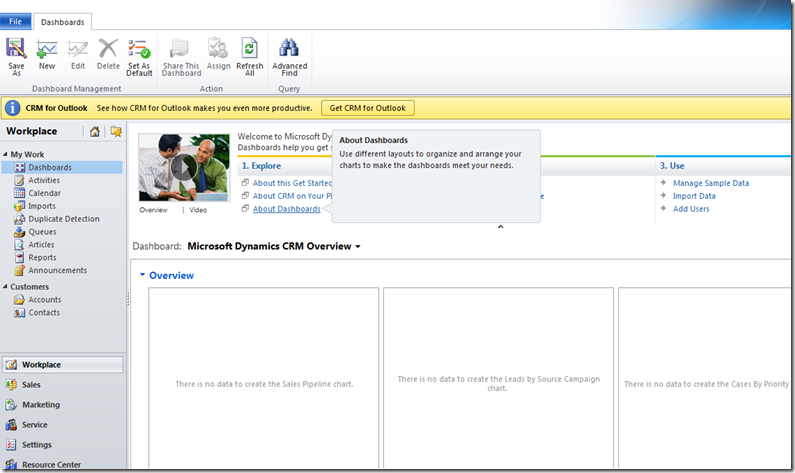Open Activities in the navigation pane
The width and height of the screenshot is (795, 473).
[44, 180]
